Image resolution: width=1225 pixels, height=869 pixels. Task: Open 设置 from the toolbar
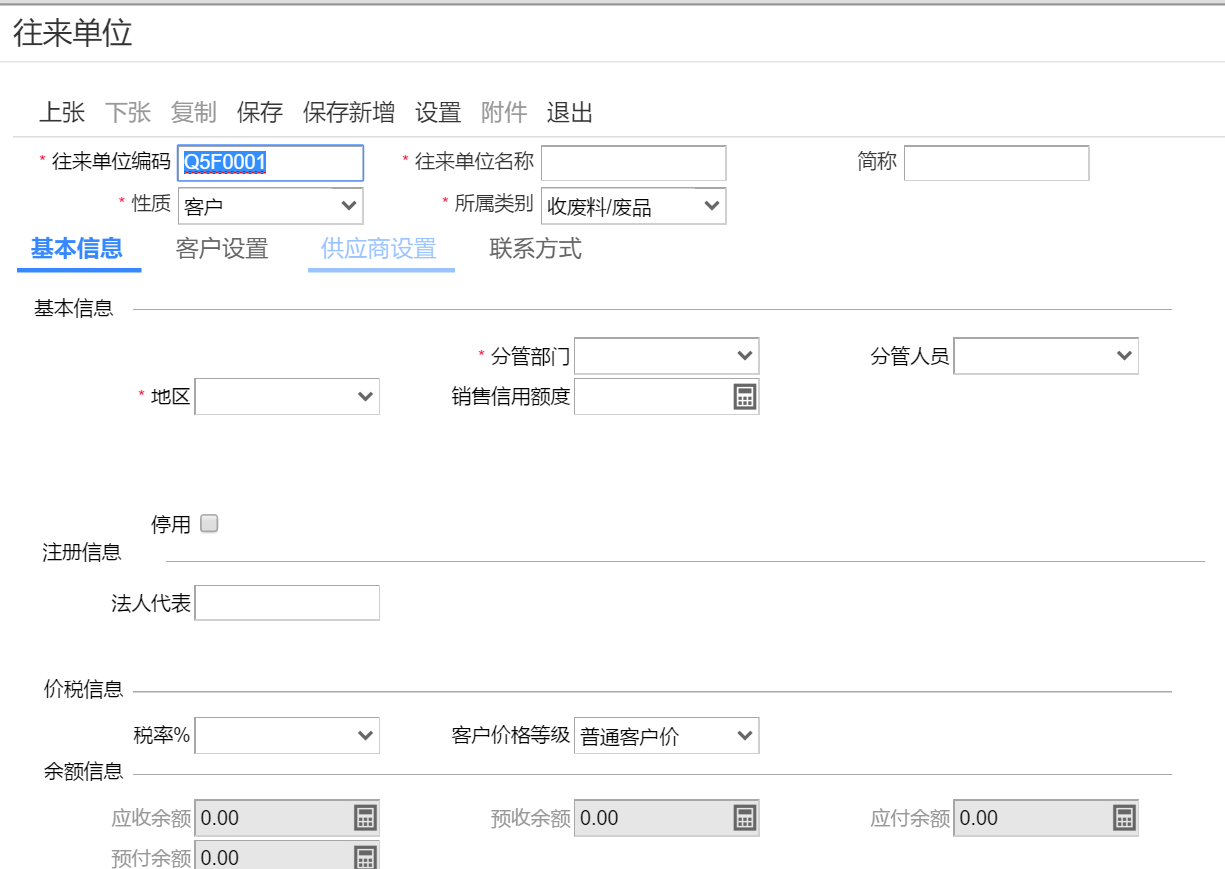(438, 113)
